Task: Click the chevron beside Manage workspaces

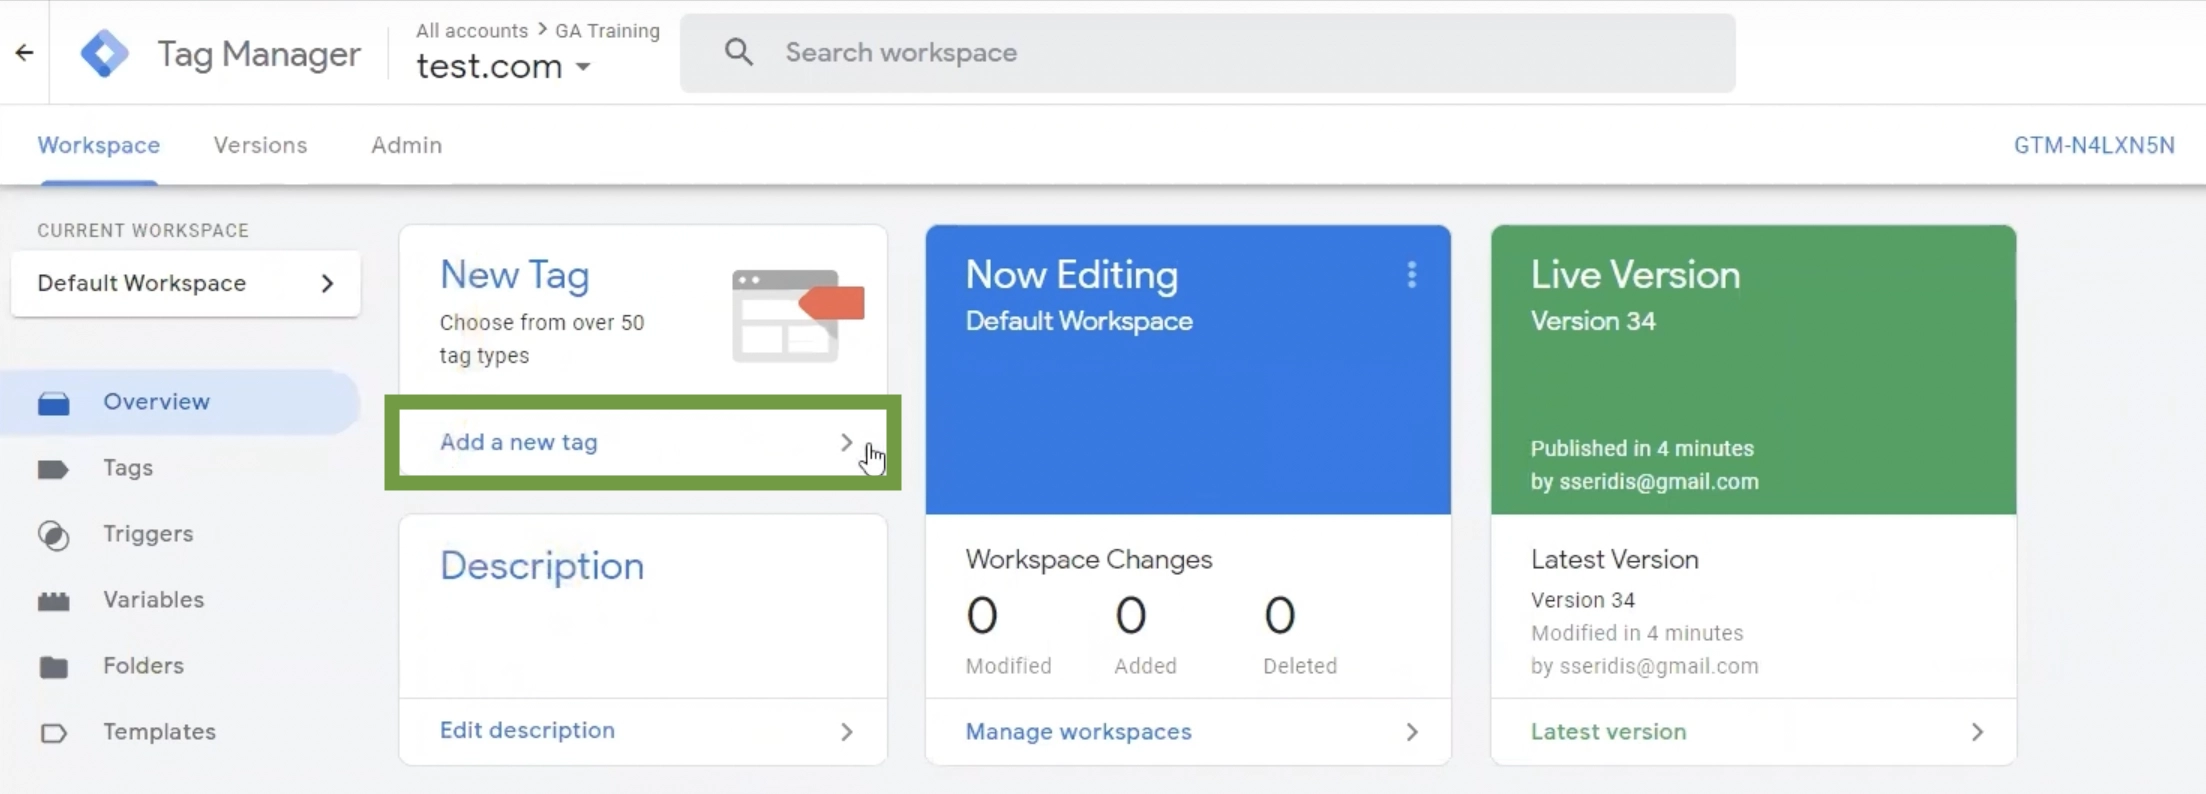Action: (1412, 732)
